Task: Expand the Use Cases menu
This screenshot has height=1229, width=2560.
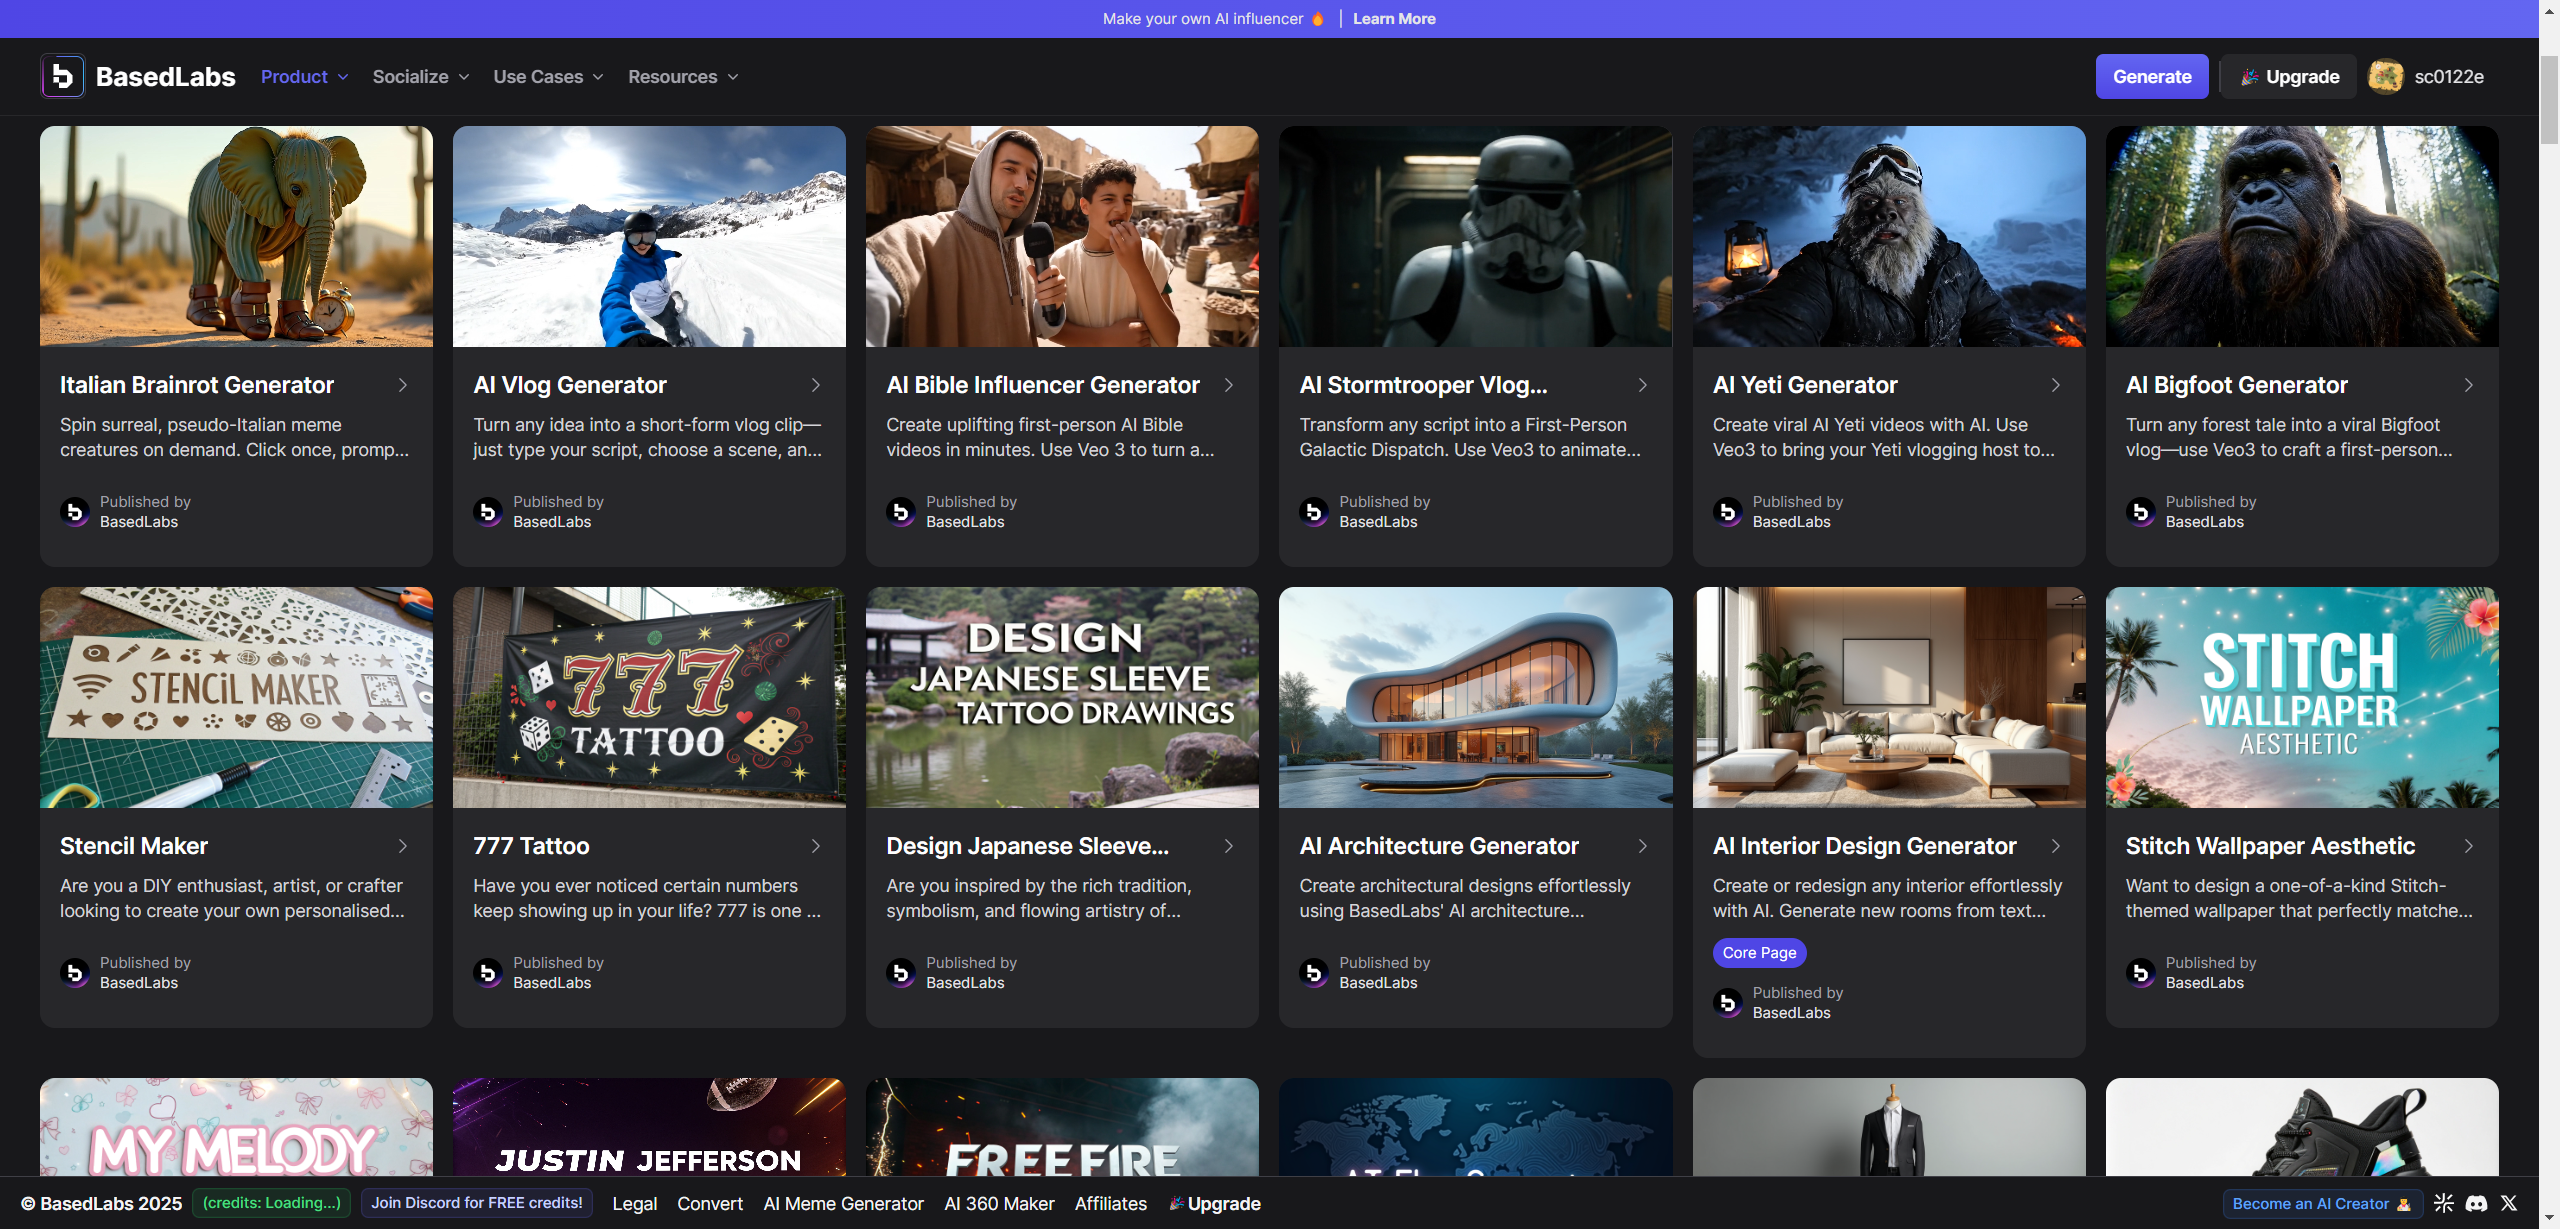Action: (x=548, y=77)
